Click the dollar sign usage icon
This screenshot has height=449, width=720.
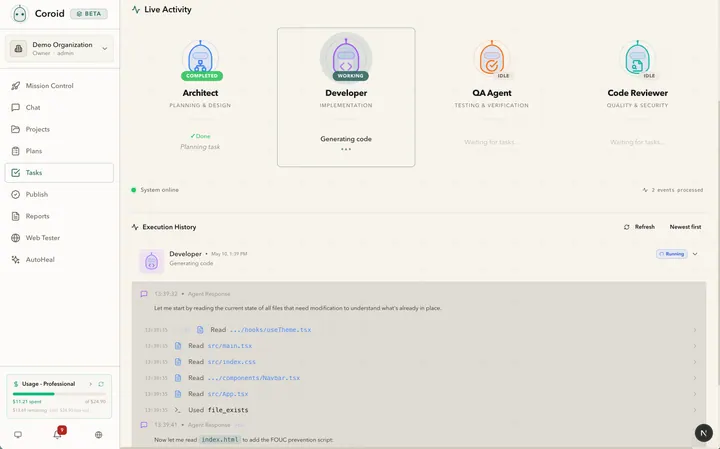point(16,384)
